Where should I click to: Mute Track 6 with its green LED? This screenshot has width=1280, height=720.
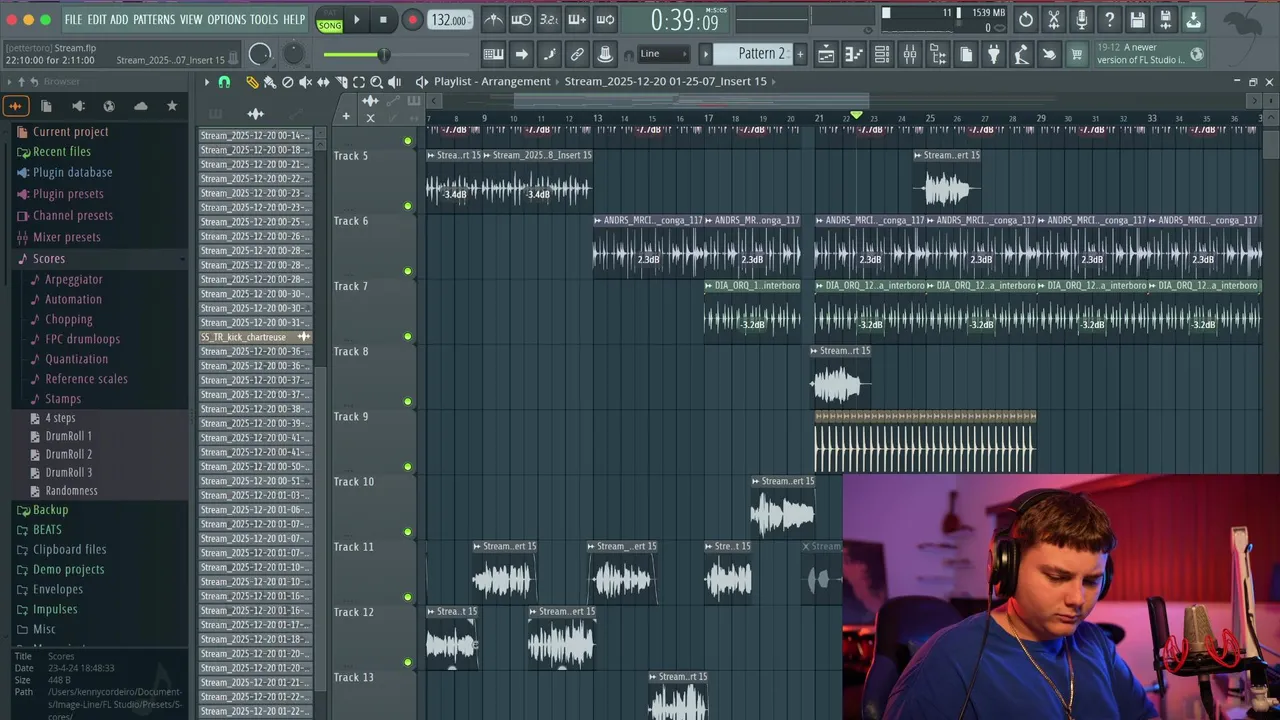(407, 271)
